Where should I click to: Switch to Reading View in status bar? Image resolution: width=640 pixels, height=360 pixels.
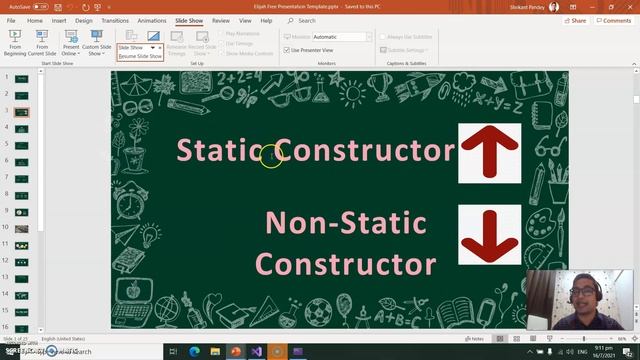coord(533,339)
